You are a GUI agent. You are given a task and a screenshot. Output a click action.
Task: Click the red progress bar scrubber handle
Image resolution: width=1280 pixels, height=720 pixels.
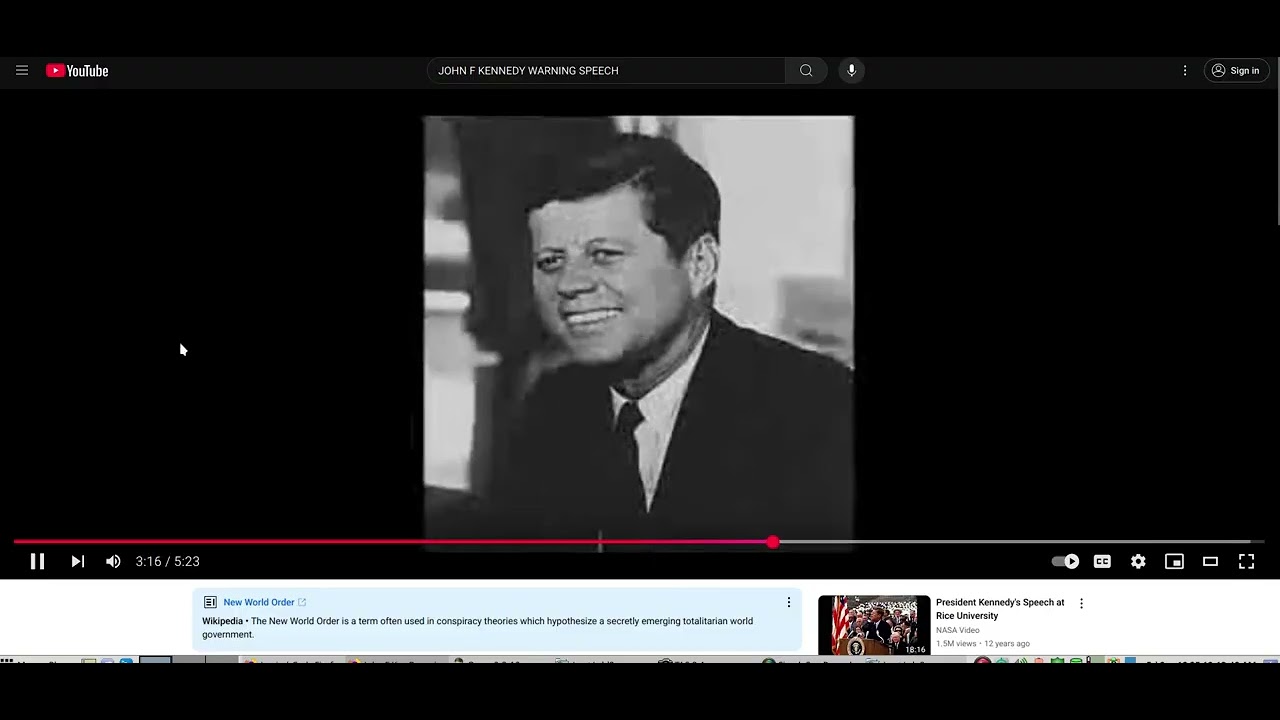point(773,542)
